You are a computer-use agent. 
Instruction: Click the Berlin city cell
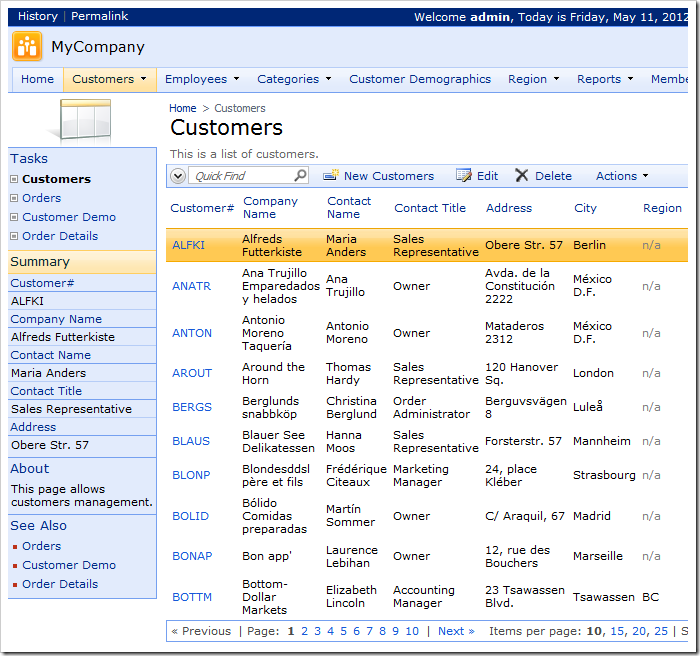[x=589, y=245]
